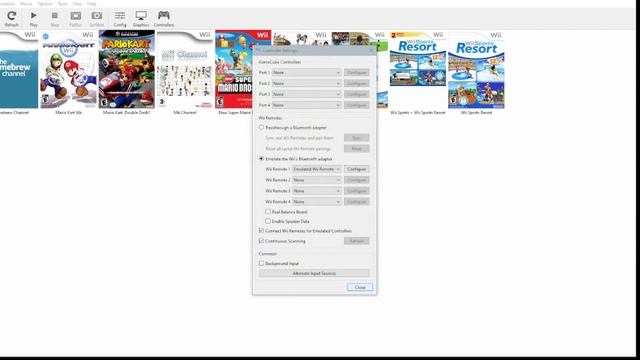640x360 pixels.
Task: Open Wii Remote 4 dropdown
Action: pyautogui.click(x=316, y=202)
